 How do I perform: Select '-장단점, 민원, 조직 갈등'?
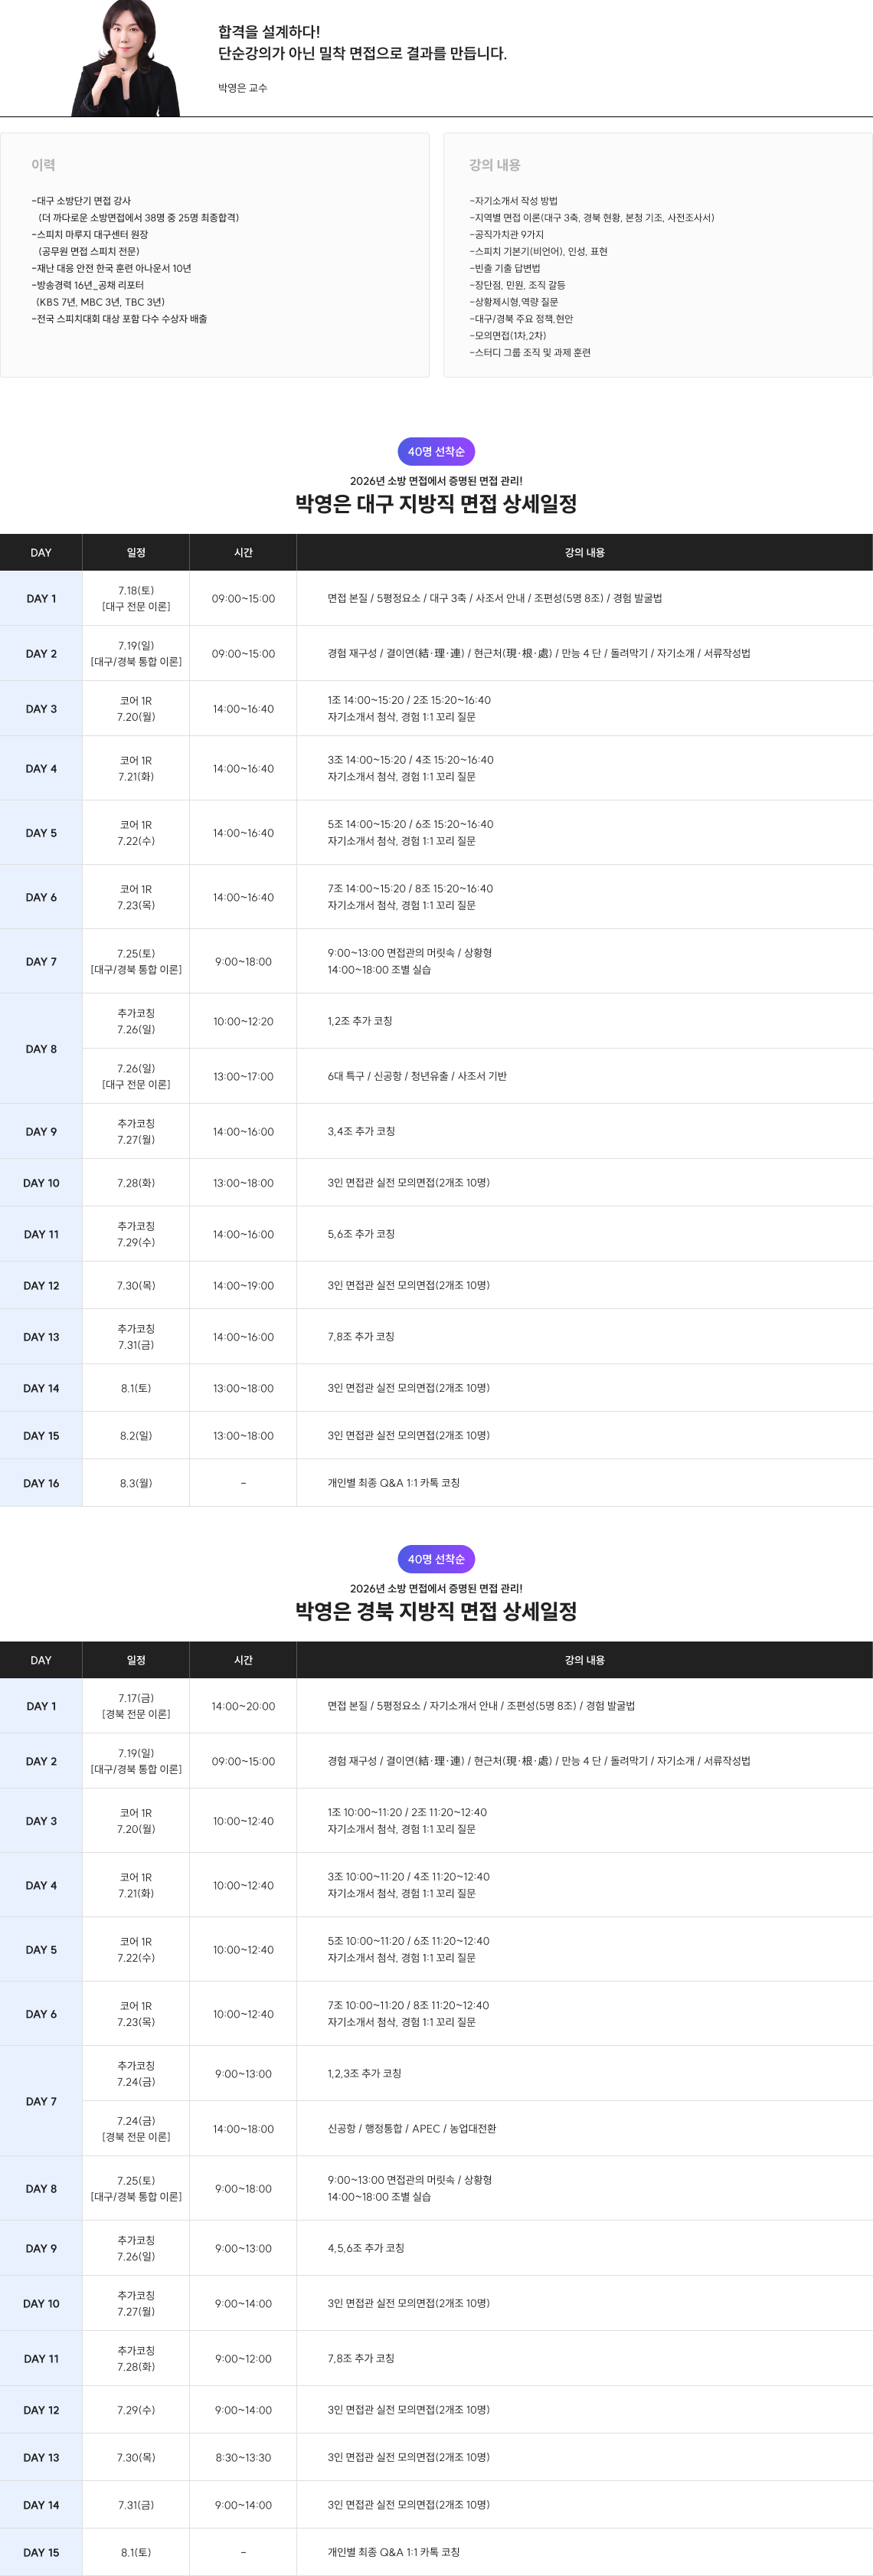pyautogui.click(x=518, y=285)
